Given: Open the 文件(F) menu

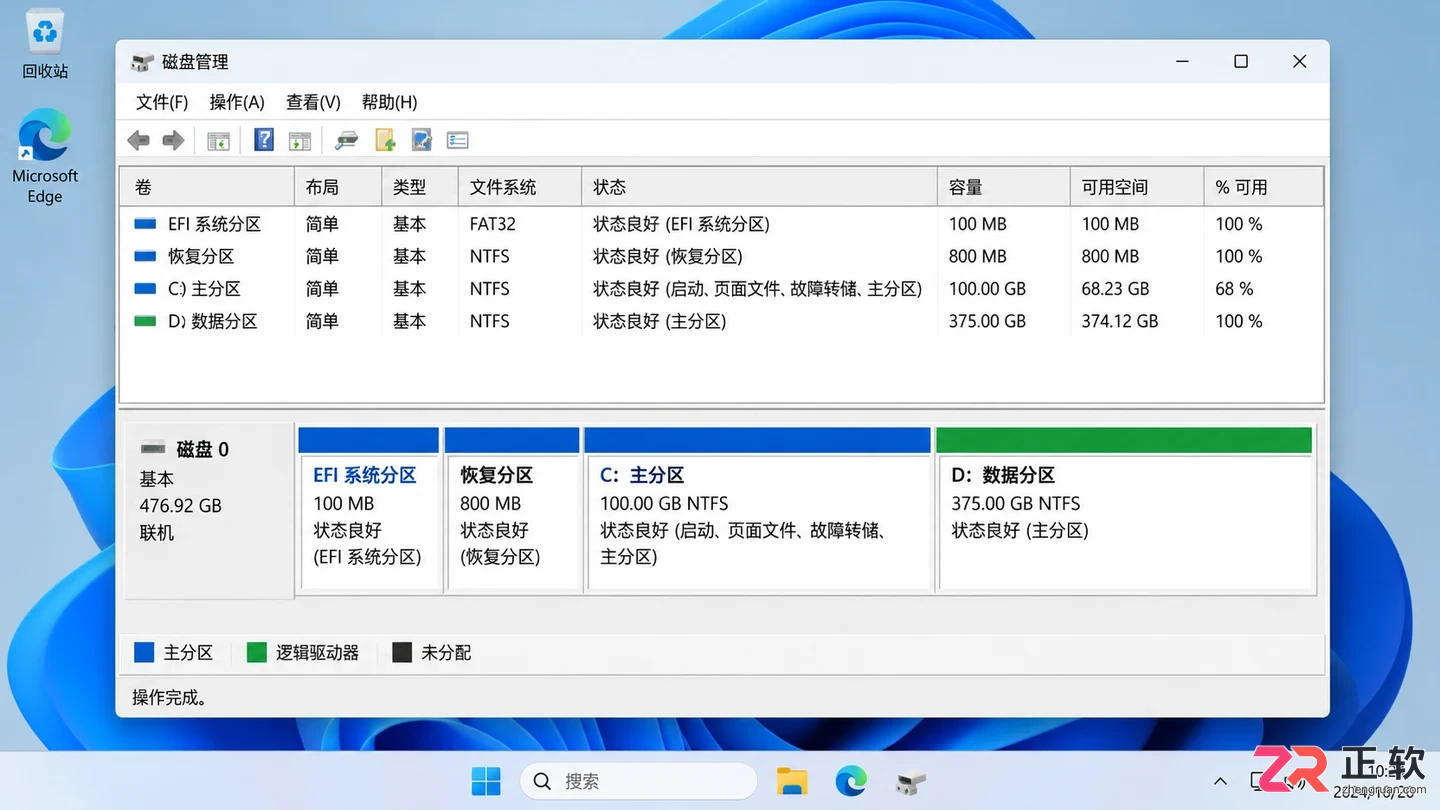Looking at the screenshot, I should (162, 102).
